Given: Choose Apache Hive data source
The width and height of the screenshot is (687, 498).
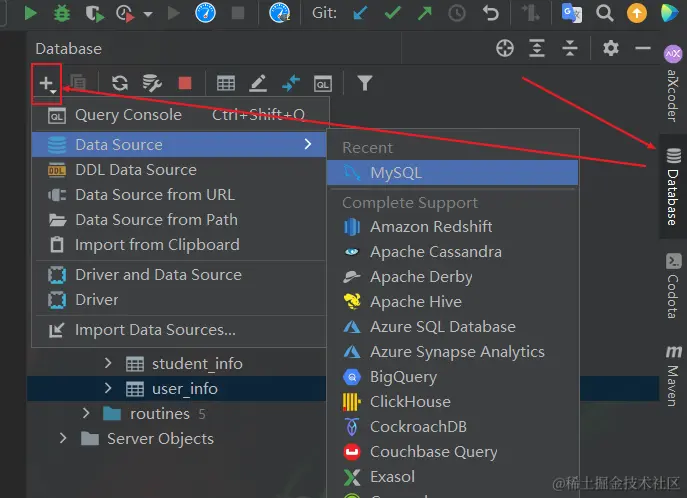Looking at the screenshot, I should click(x=453, y=302).
